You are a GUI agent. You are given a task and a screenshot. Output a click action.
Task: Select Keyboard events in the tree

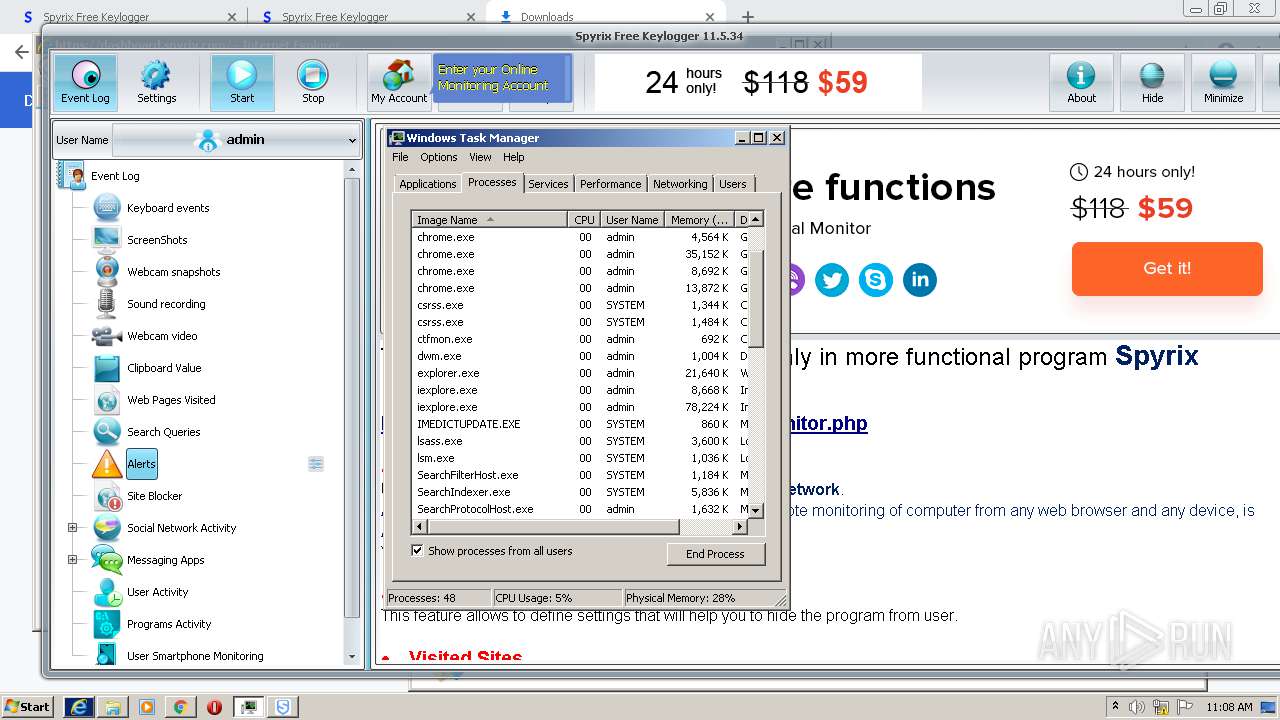click(x=168, y=208)
